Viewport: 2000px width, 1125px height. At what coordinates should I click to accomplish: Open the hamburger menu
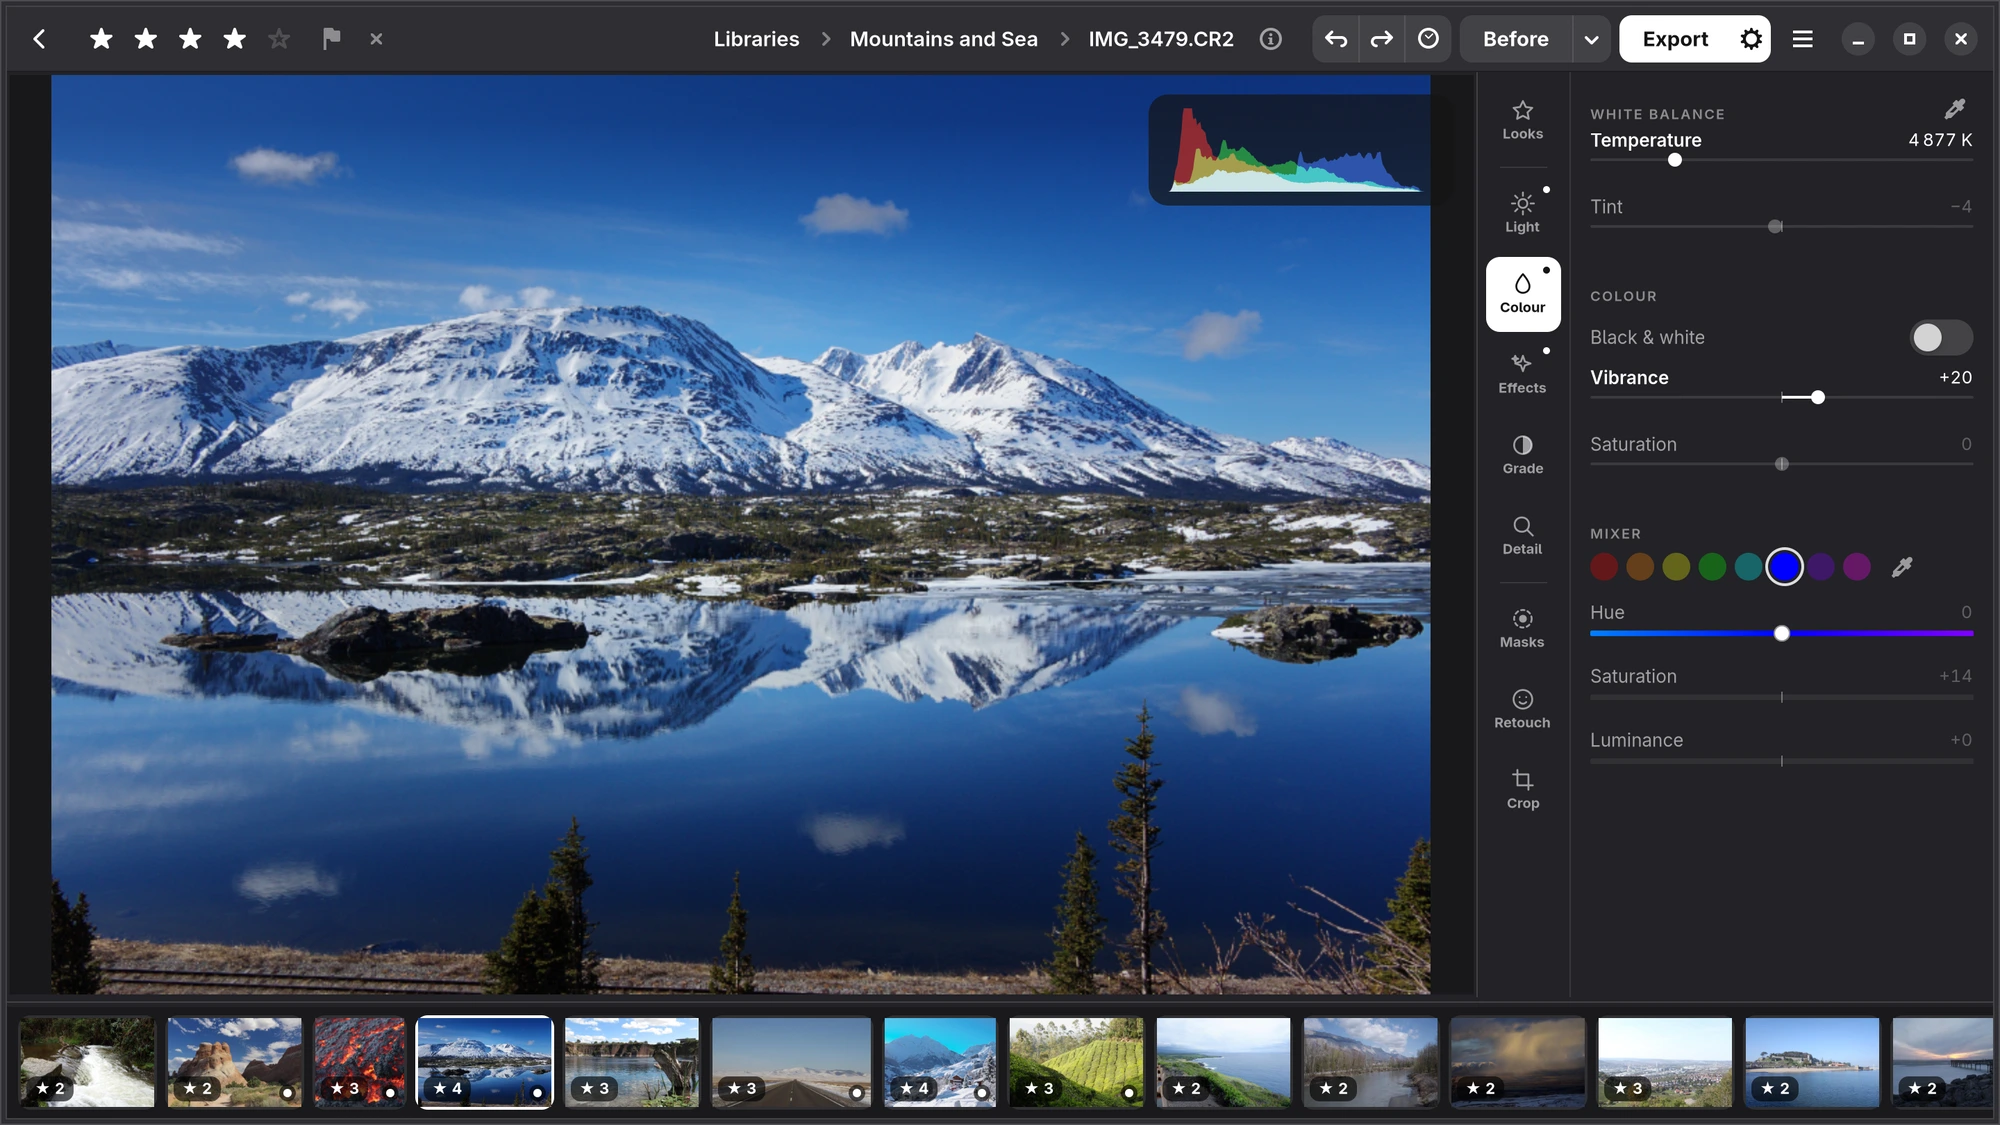point(1802,39)
